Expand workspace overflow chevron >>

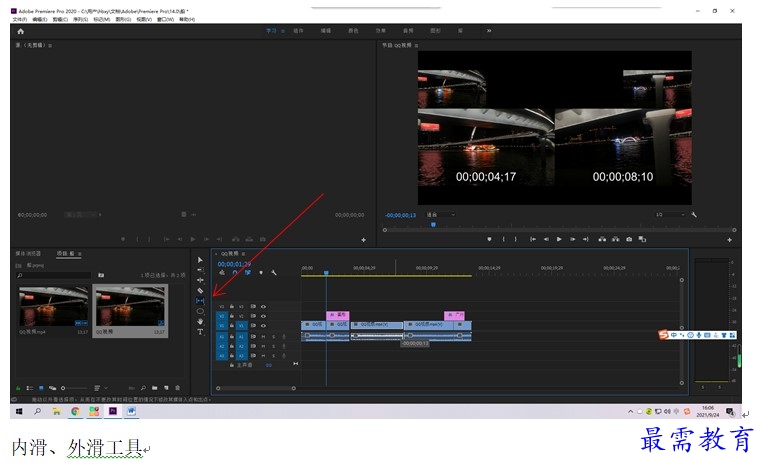click(489, 31)
